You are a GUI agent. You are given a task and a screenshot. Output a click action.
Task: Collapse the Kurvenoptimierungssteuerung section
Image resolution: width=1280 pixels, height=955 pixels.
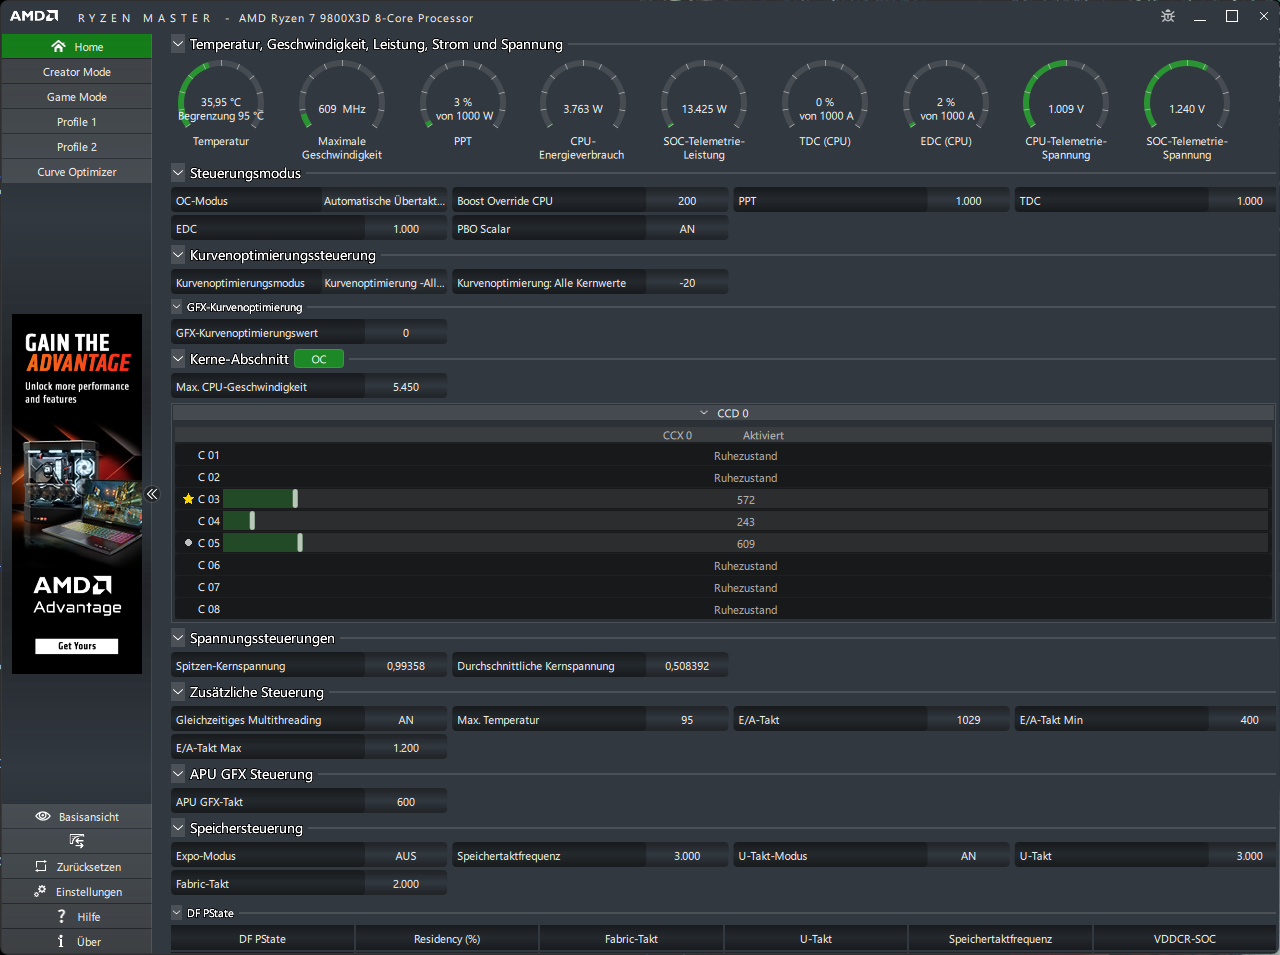pos(178,255)
